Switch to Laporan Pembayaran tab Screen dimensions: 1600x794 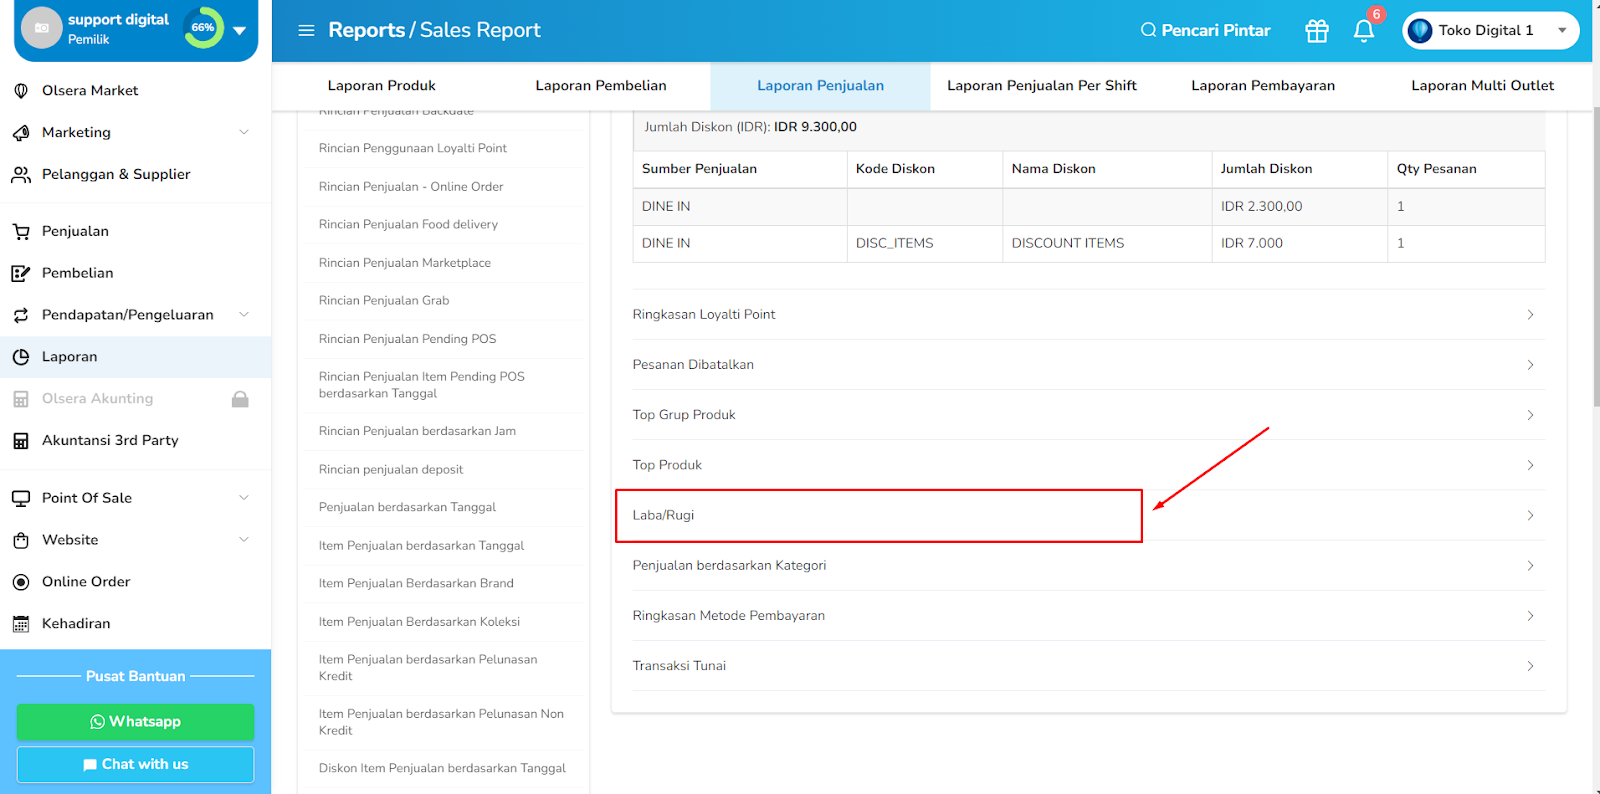(x=1263, y=86)
